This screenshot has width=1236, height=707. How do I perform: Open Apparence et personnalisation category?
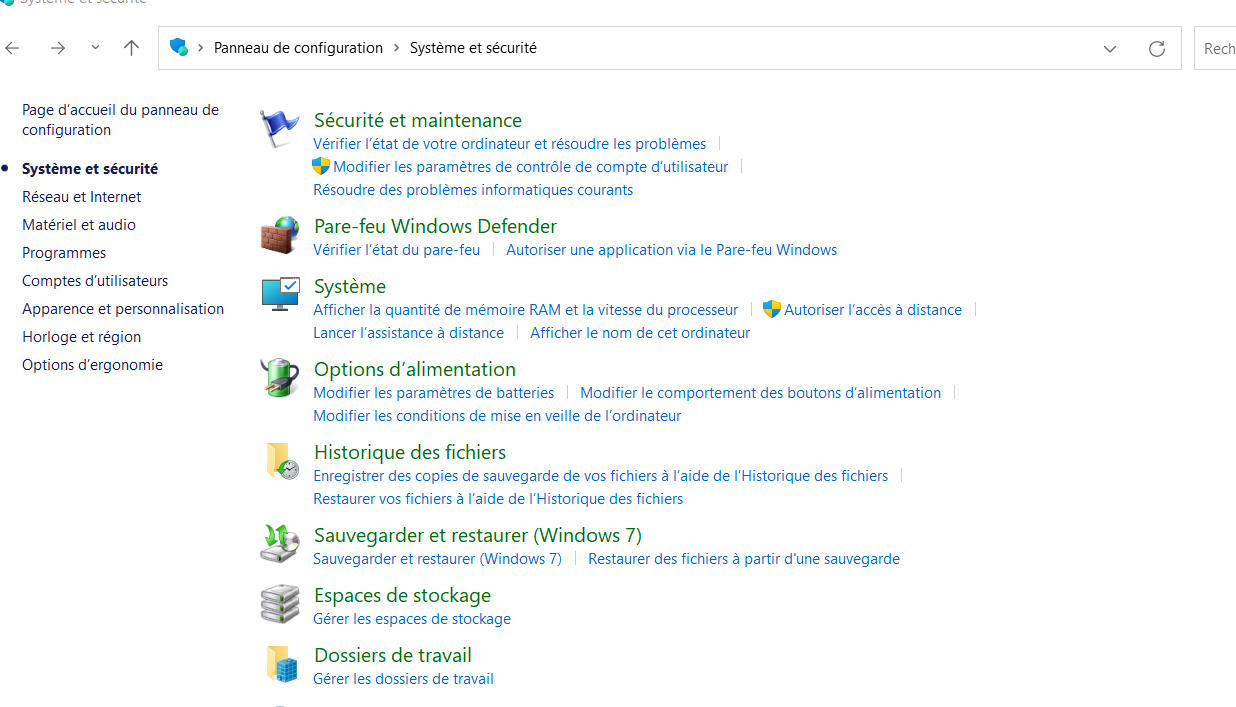123,309
